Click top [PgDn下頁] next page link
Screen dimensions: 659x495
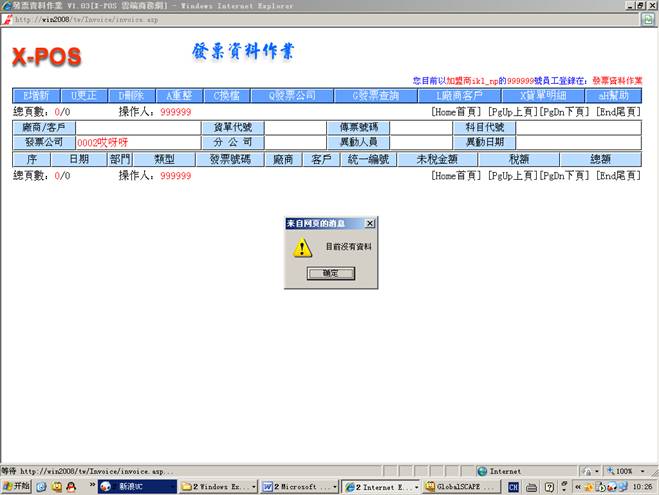tap(566, 113)
